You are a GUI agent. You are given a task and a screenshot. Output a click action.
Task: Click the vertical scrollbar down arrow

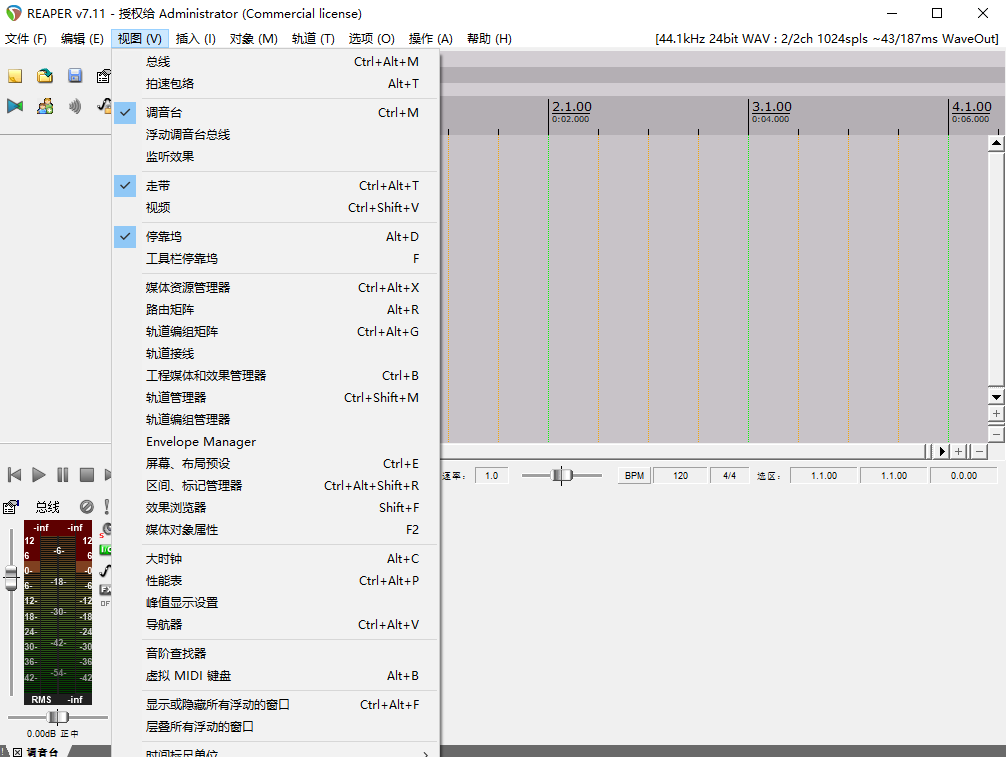[x=996, y=396]
